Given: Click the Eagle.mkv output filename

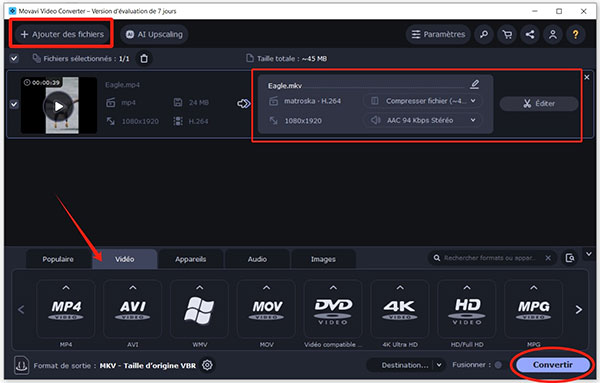Looking at the screenshot, I should click(x=285, y=86).
